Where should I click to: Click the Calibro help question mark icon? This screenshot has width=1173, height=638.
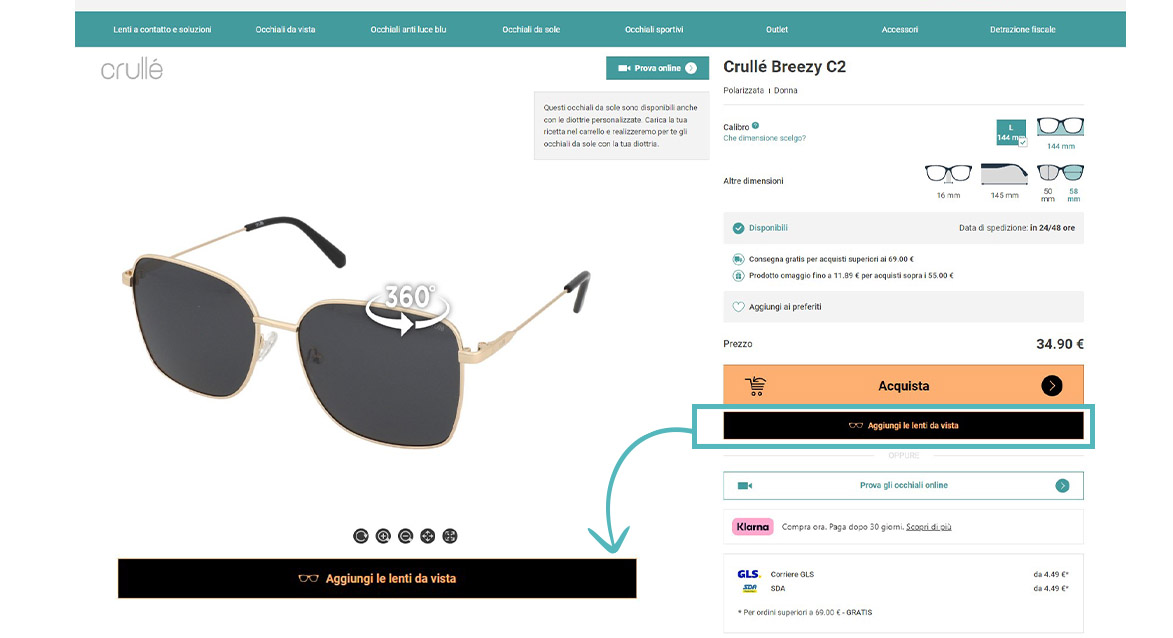click(756, 126)
